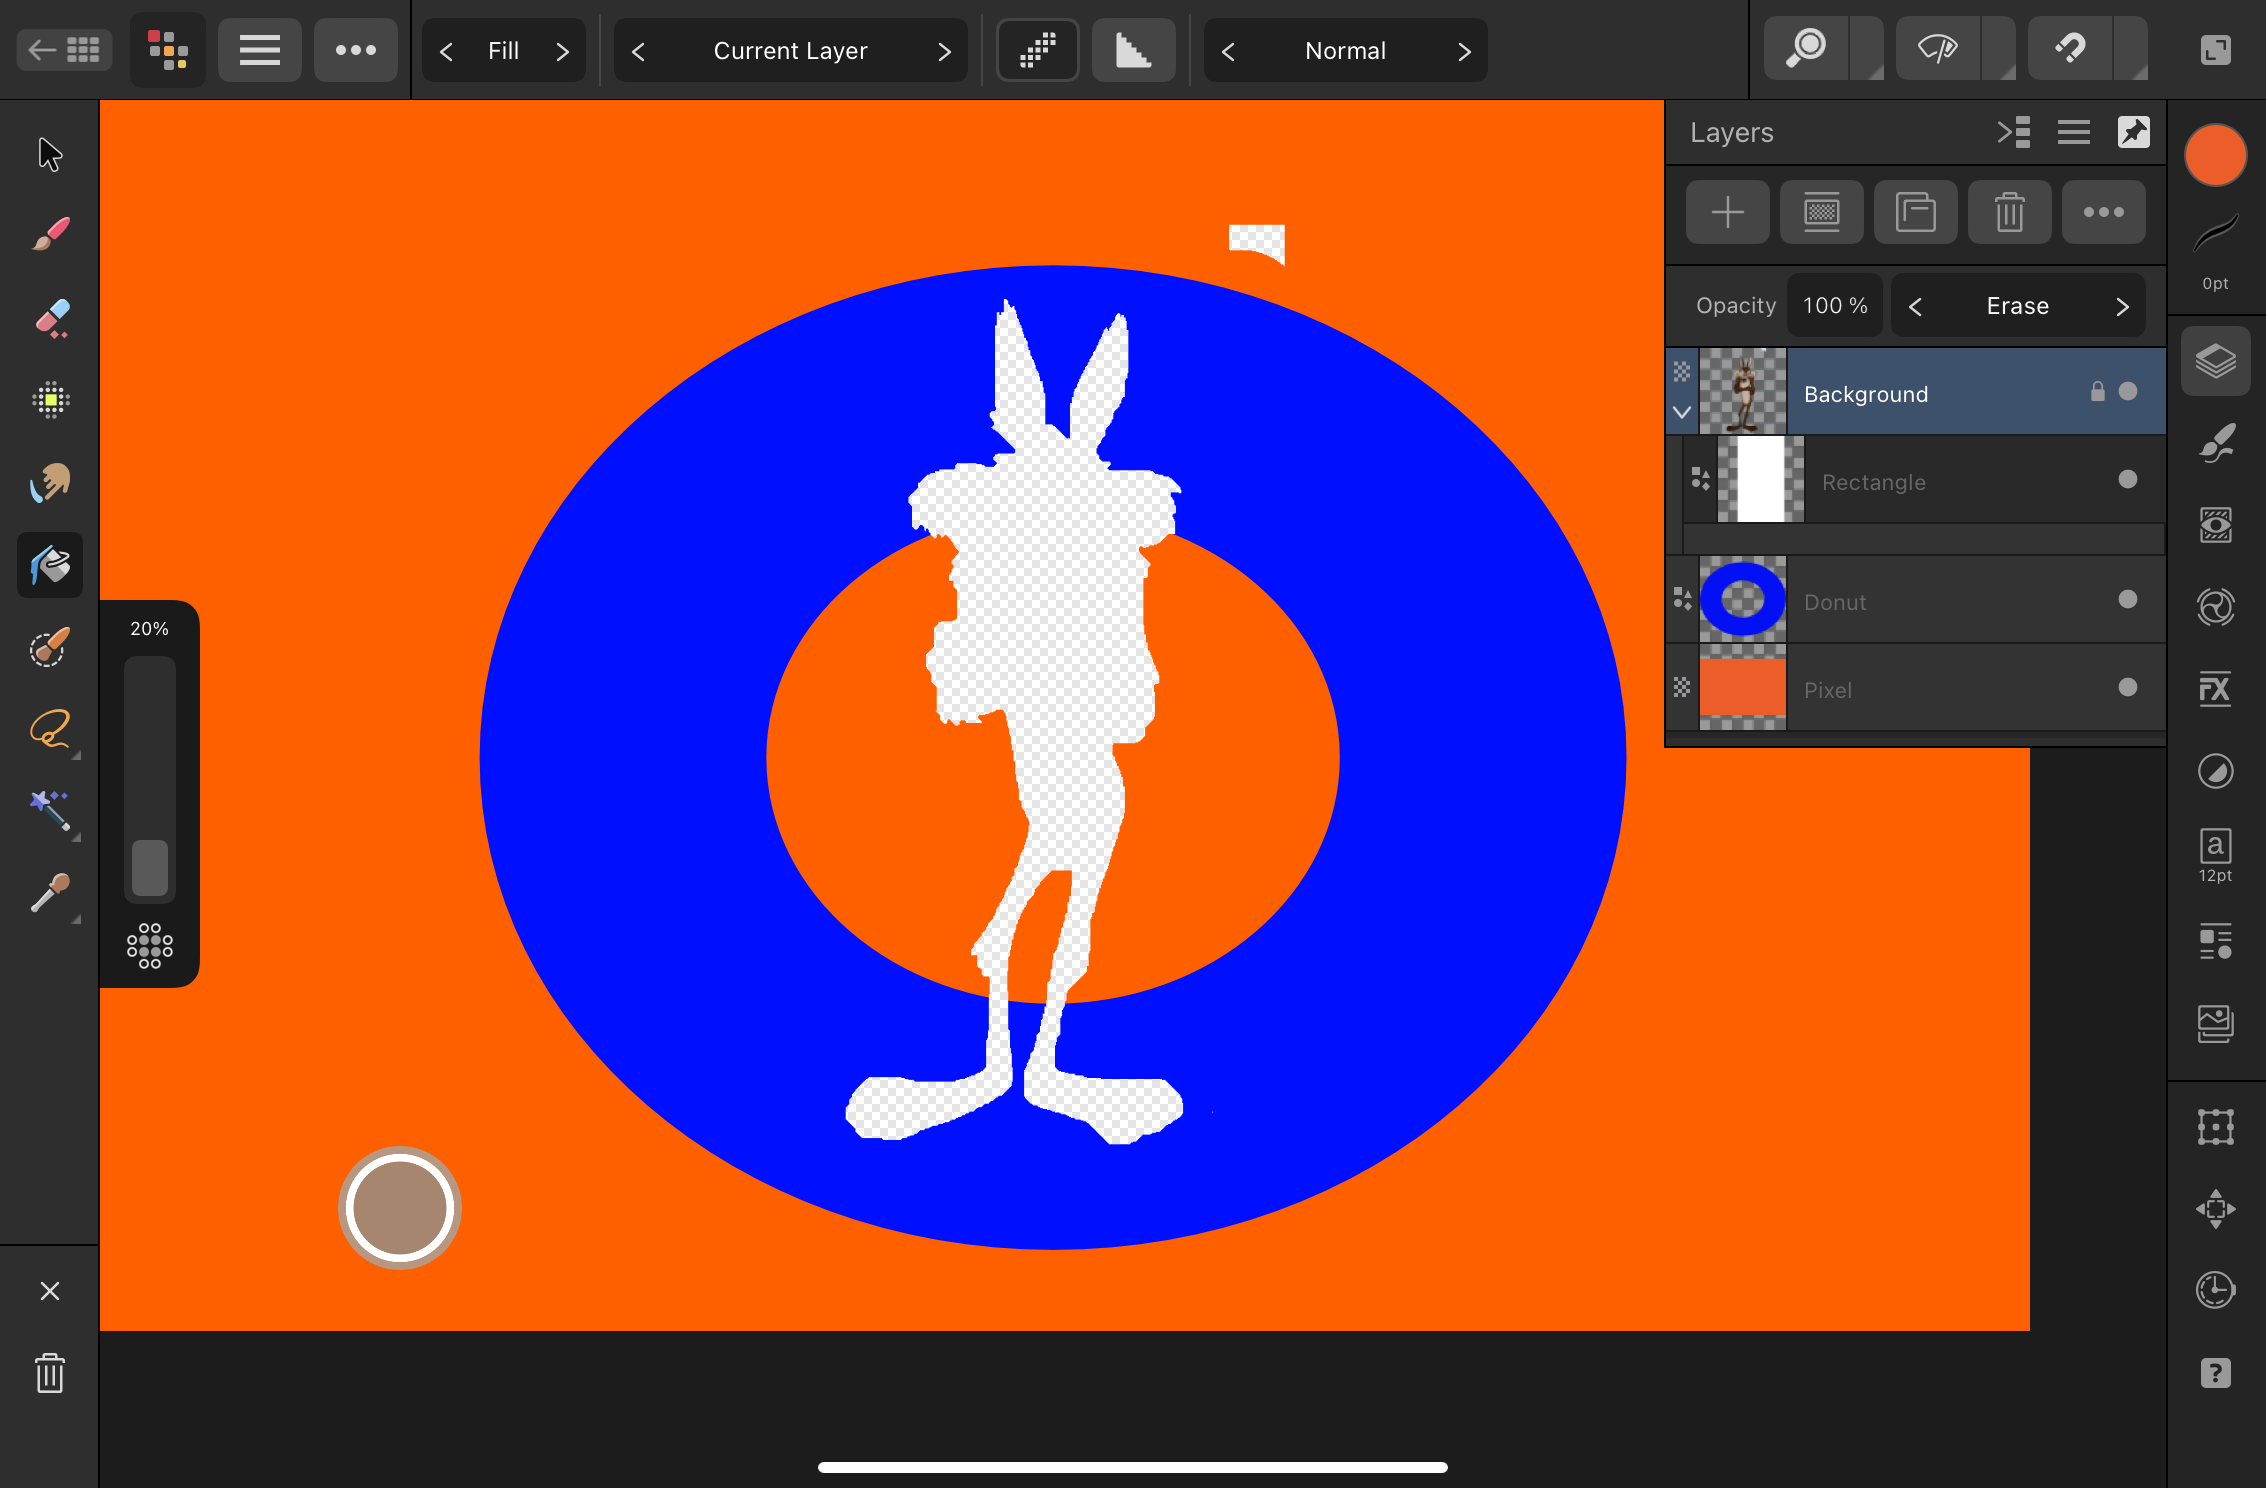Toggle the Layers panel pin
The image size is (2266, 1488).
(x=2133, y=132)
